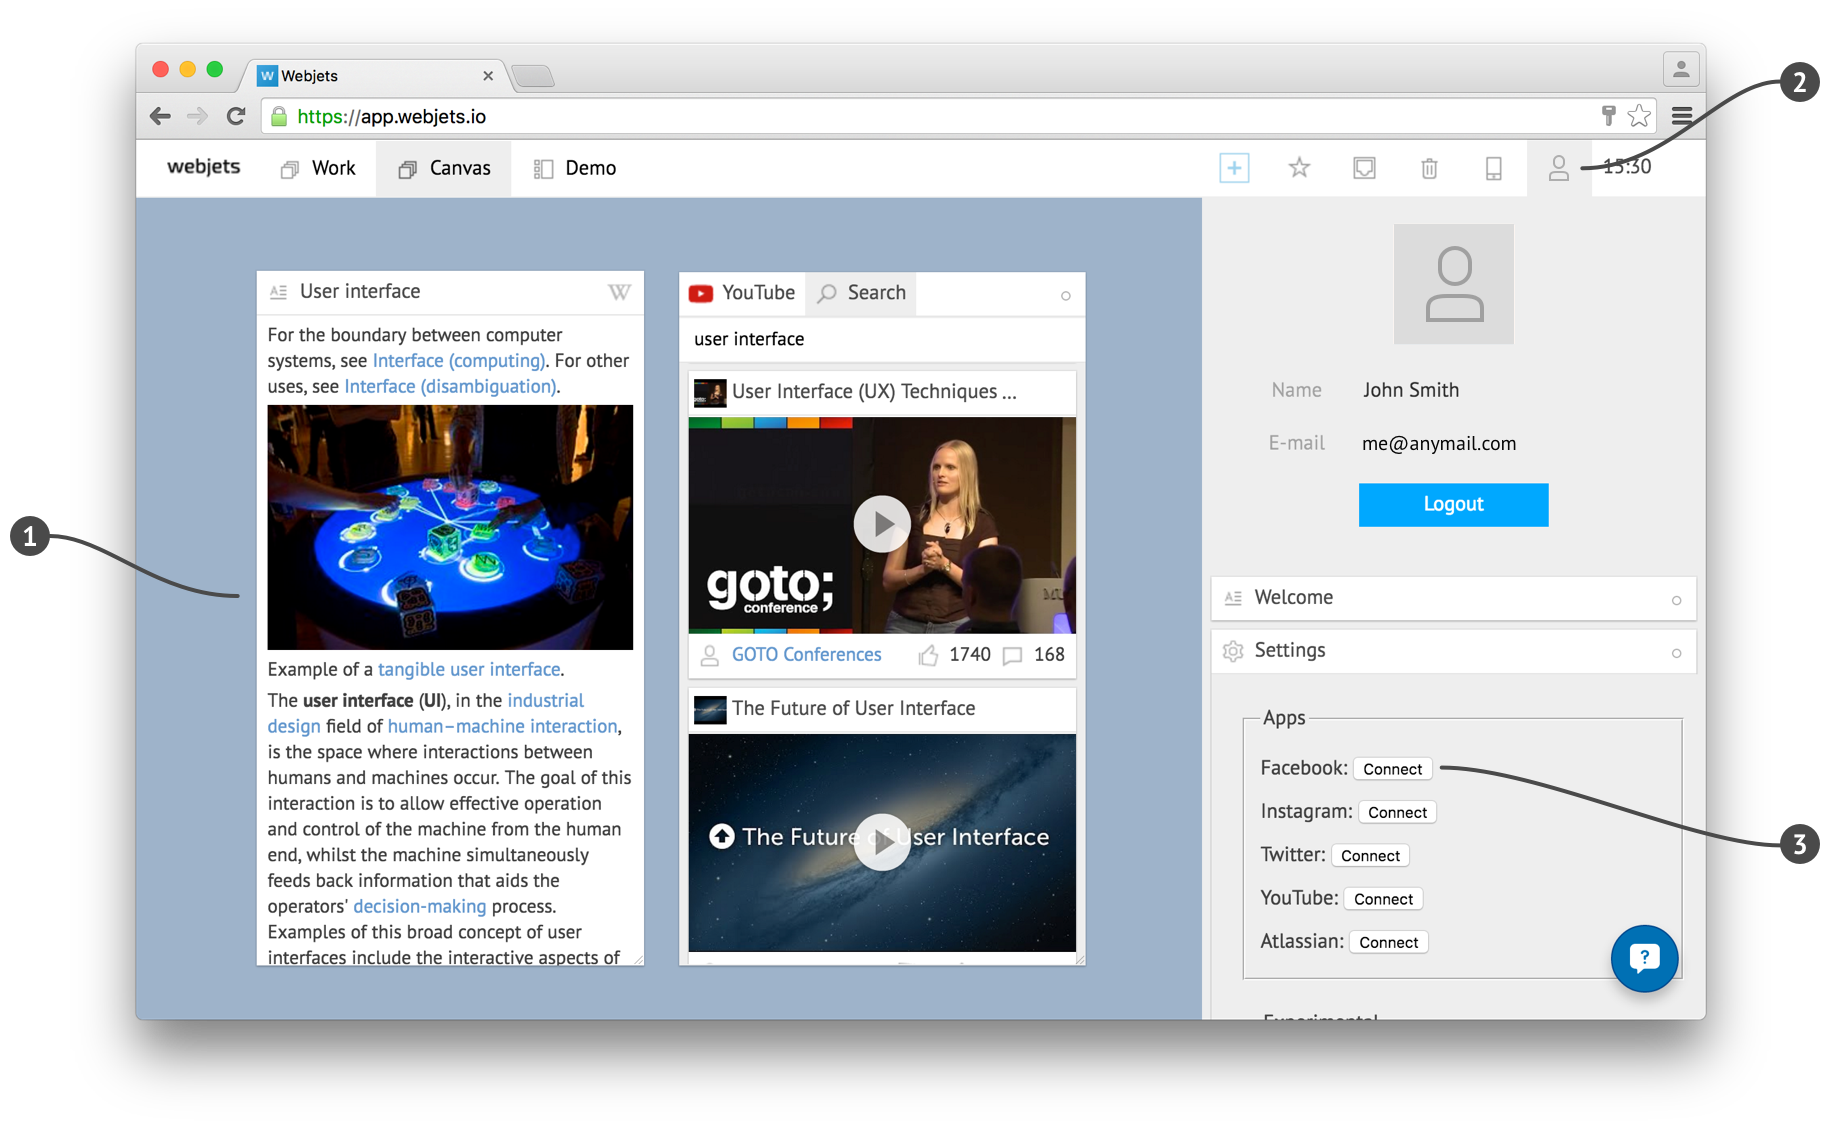Connect the Atlassian app
The image size is (1840, 1128).
coord(1388,942)
